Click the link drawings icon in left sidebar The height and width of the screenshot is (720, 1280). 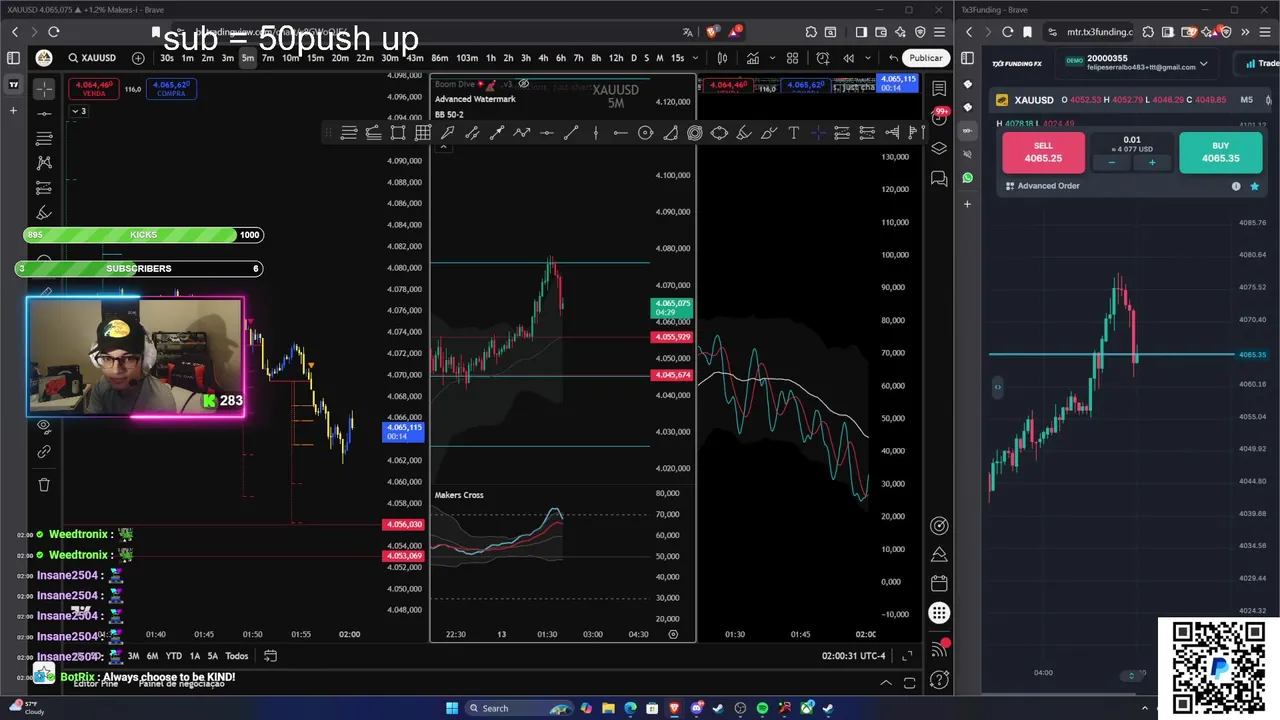point(44,452)
